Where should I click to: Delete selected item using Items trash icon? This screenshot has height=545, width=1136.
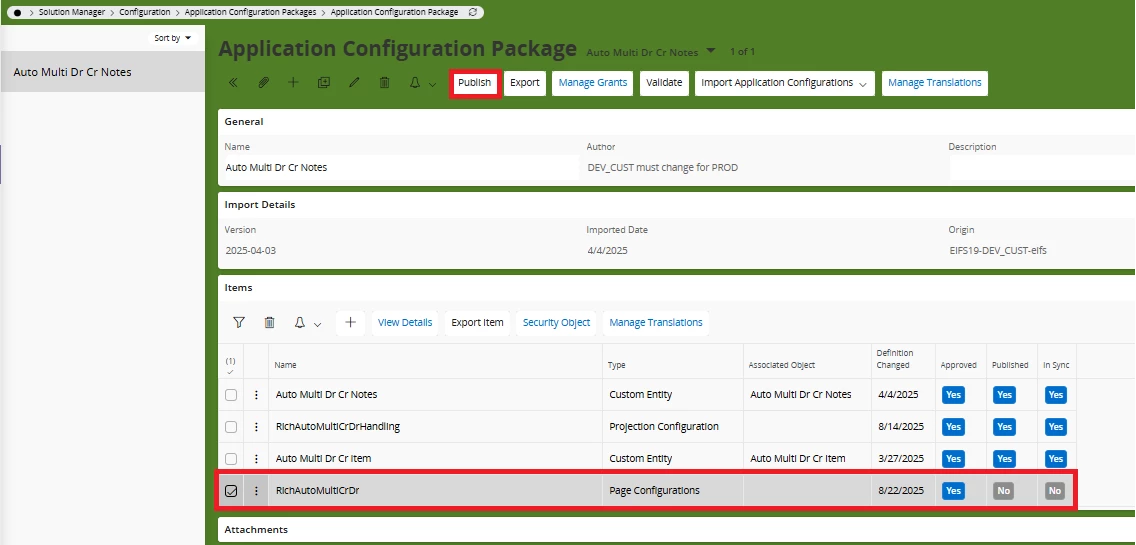coord(270,323)
